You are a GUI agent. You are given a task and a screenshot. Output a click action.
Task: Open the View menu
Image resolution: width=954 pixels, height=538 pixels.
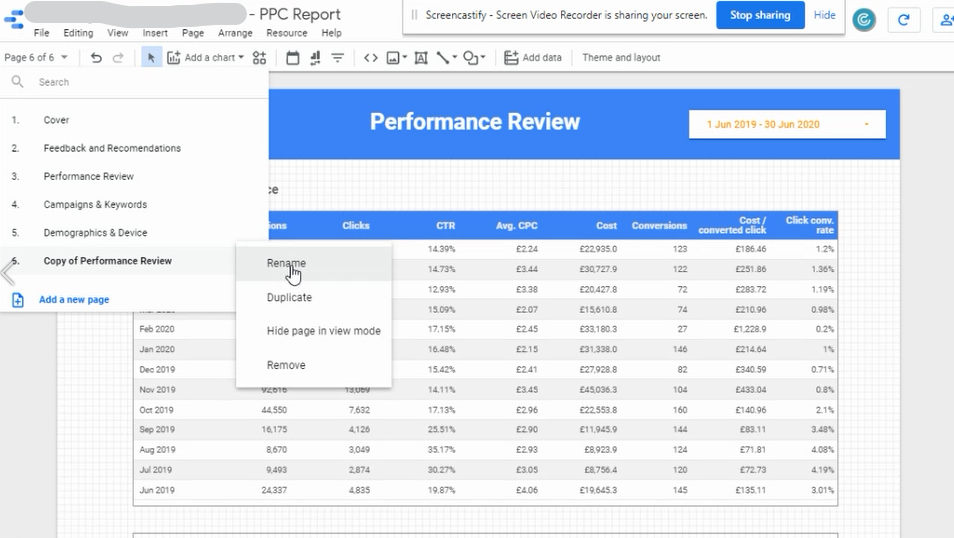117,33
